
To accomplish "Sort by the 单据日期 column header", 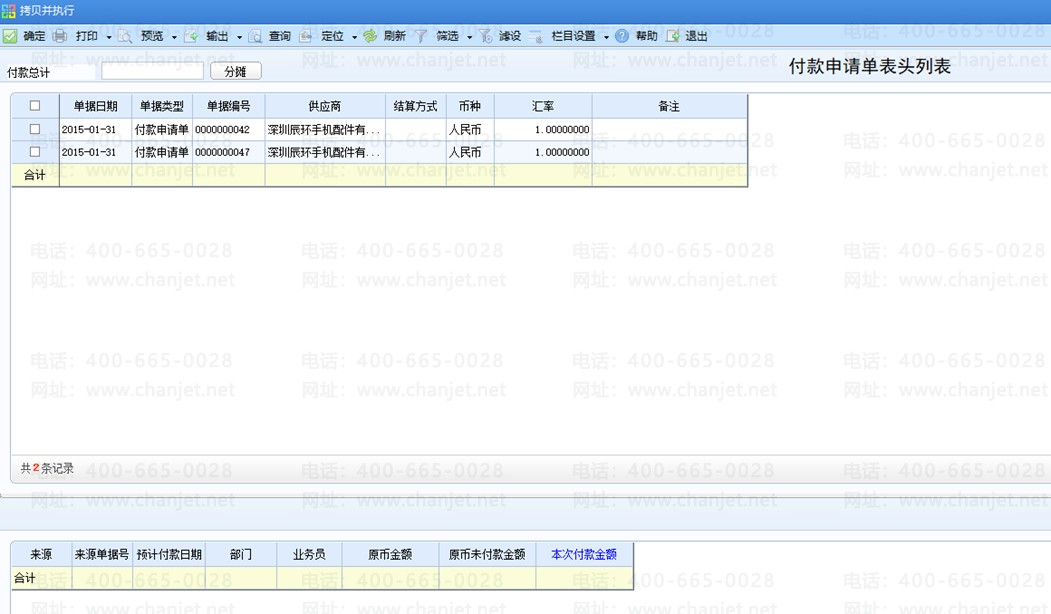I will pyautogui.click(x=95, y=106).
